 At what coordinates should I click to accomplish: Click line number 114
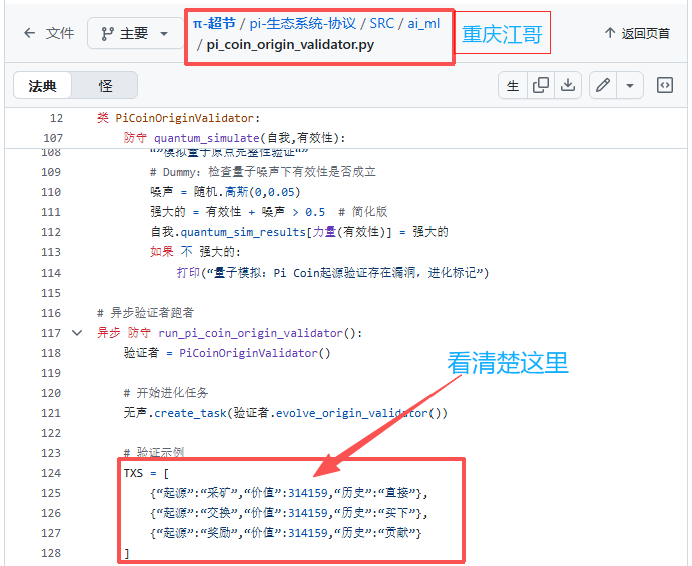51,273
